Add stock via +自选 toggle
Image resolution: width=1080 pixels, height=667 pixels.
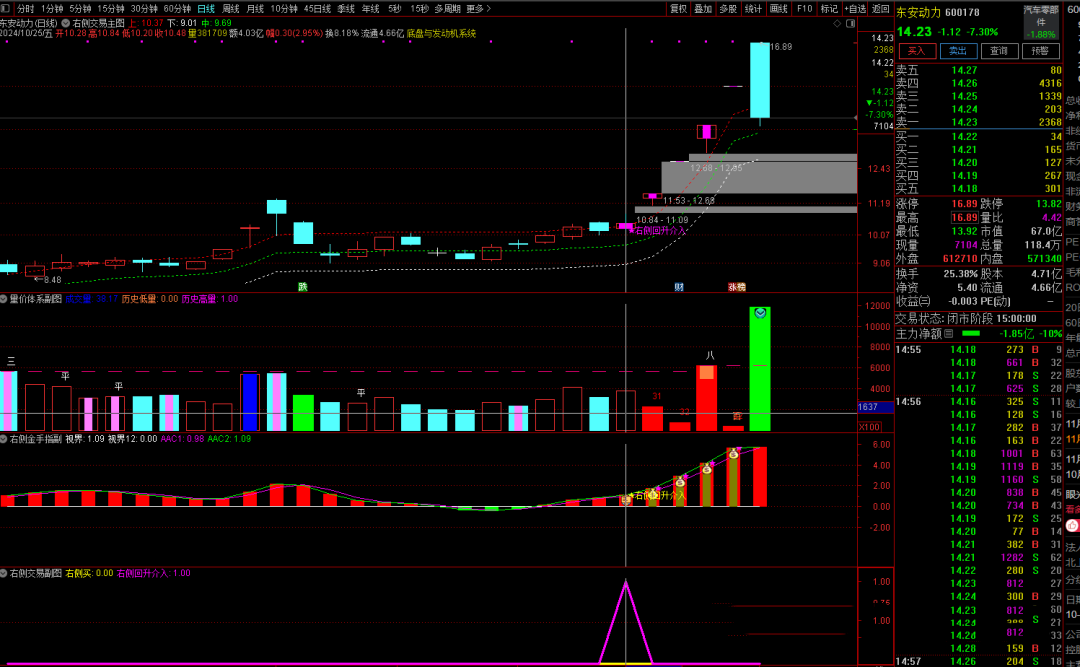click(855, 8)
